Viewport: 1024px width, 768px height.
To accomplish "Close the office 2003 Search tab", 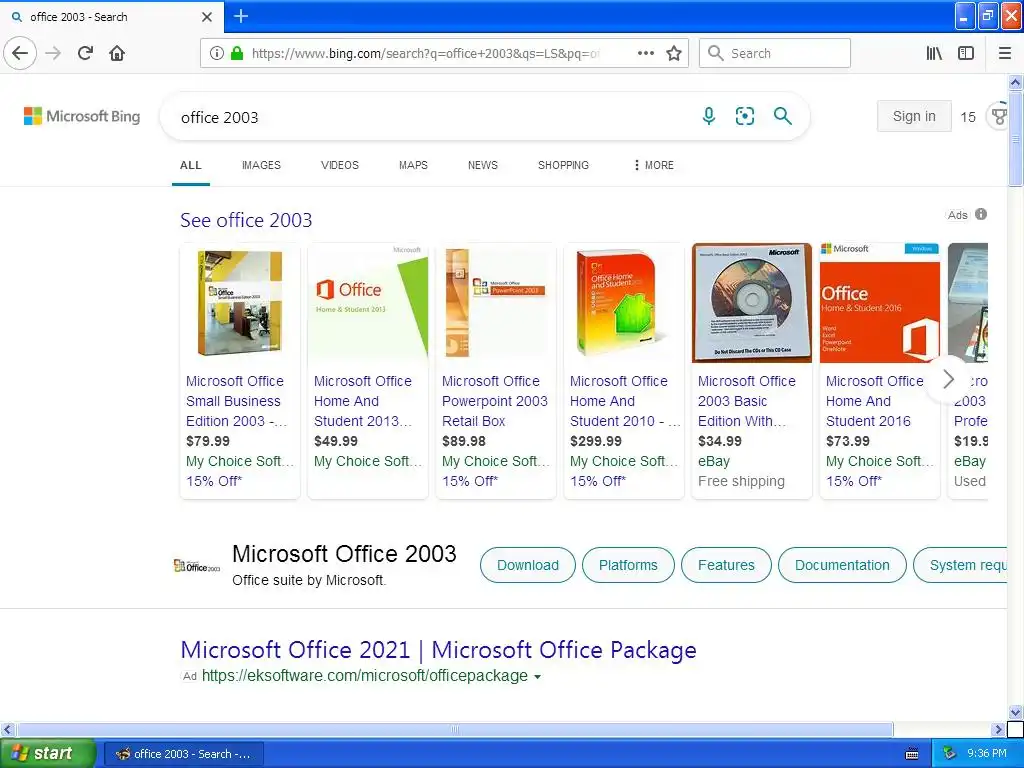I will pos(206,17).
